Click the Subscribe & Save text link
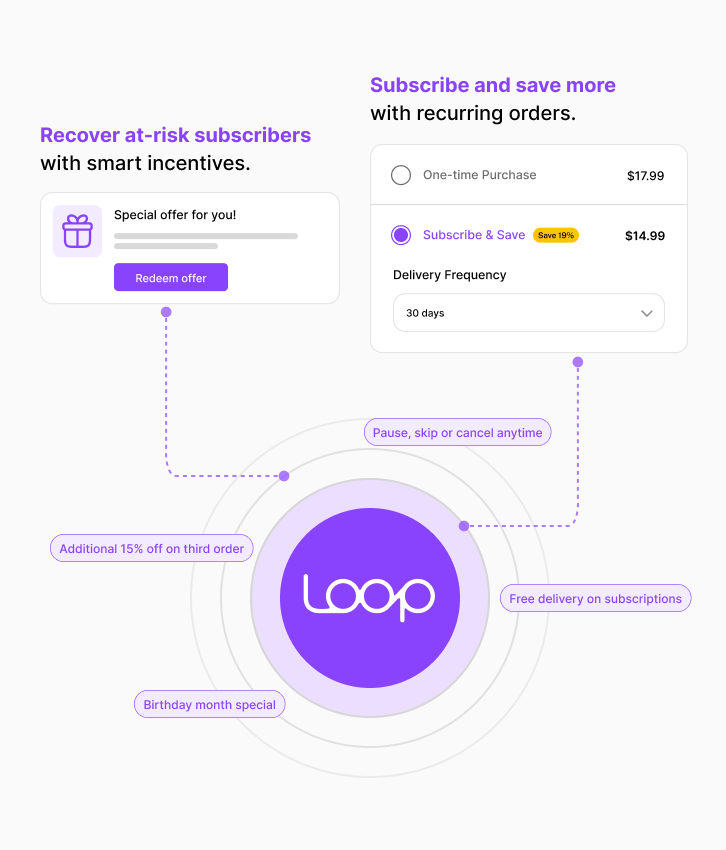The image size is (726, 850). (474, 235)
